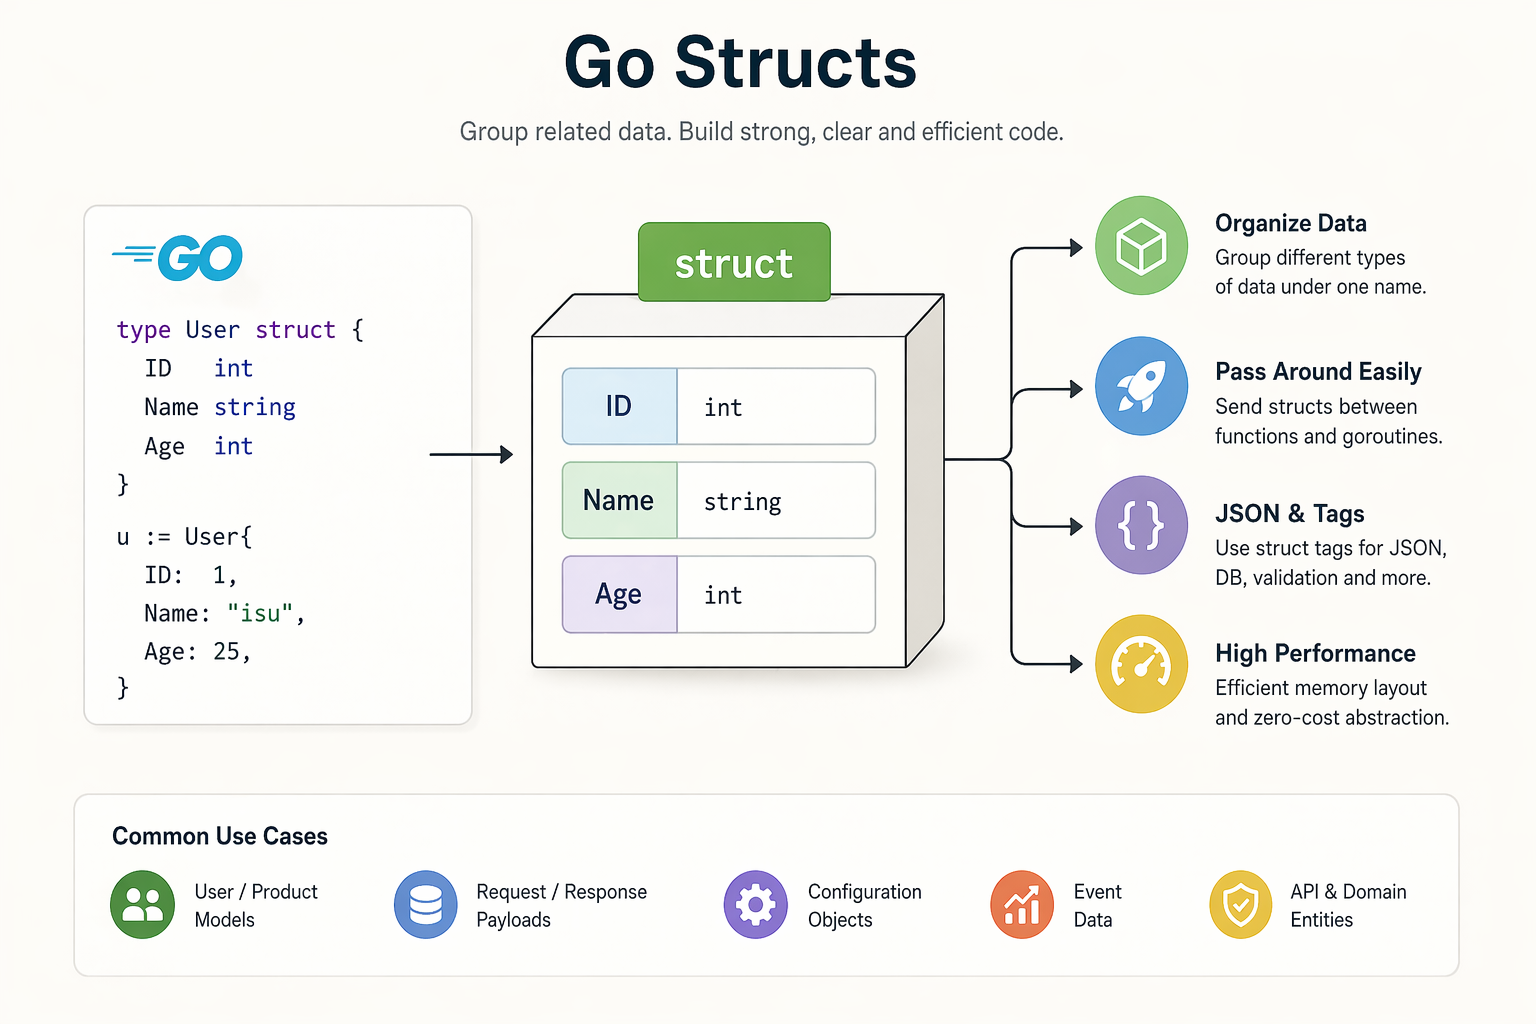The width and height of the screenshot is (1536, 1024).
Task: Click Configuration Objects label
Action: click(x=865, y=905)
